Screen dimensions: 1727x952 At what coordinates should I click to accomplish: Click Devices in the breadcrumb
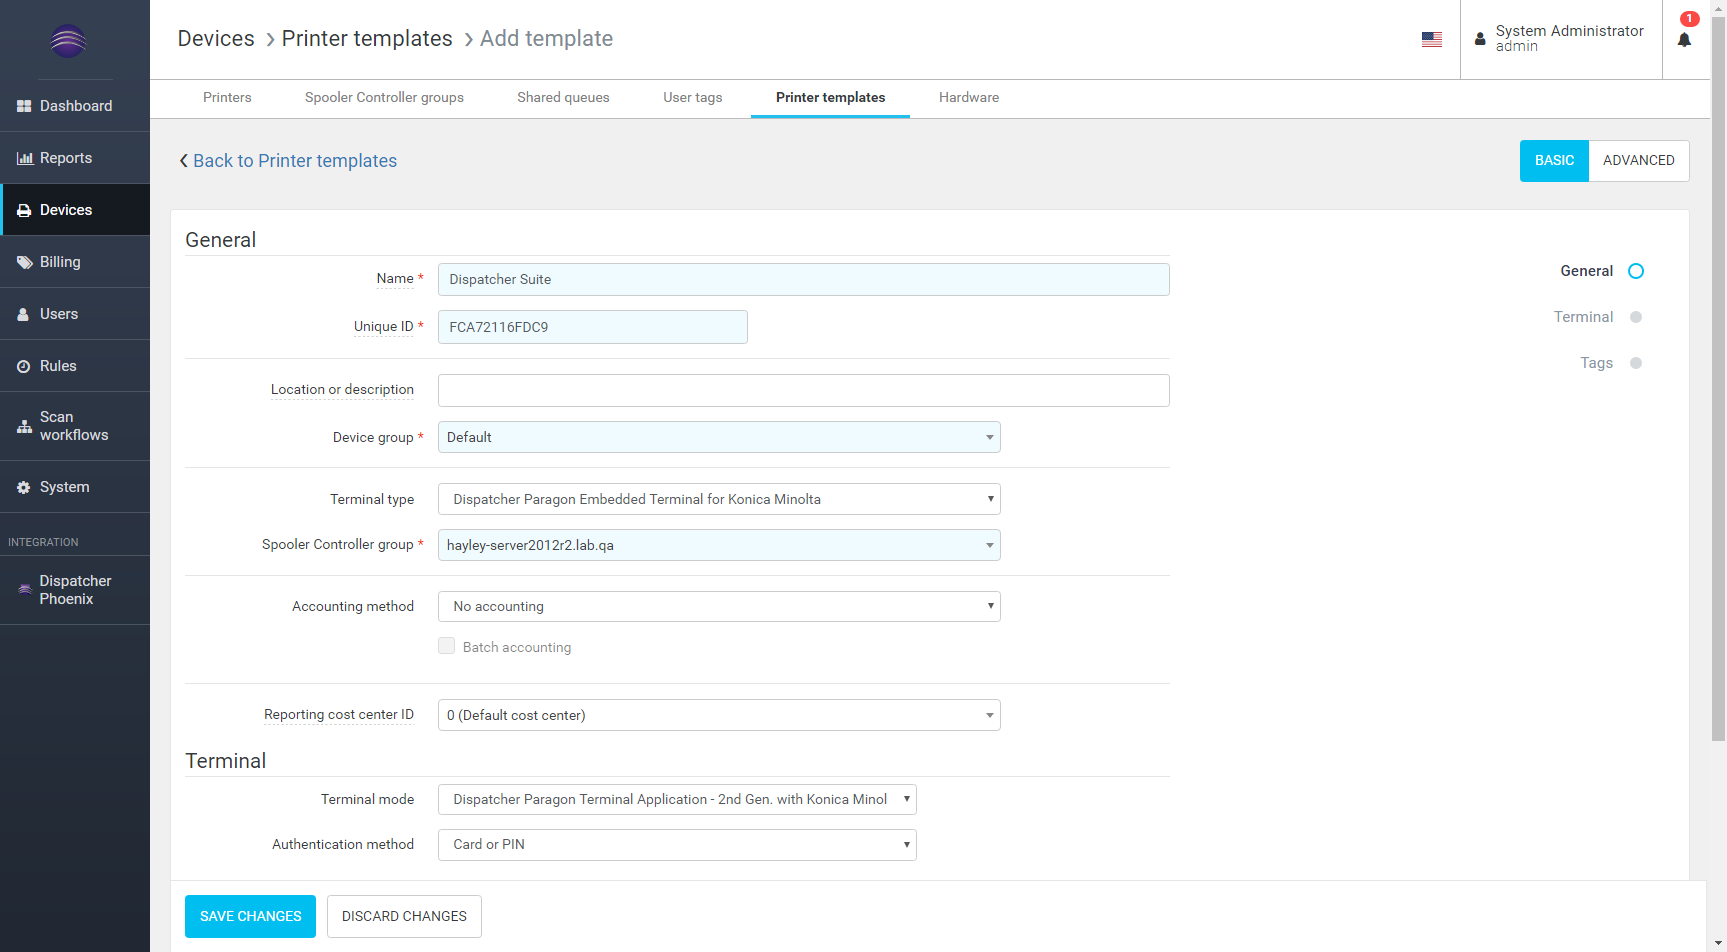pos(216,38)
